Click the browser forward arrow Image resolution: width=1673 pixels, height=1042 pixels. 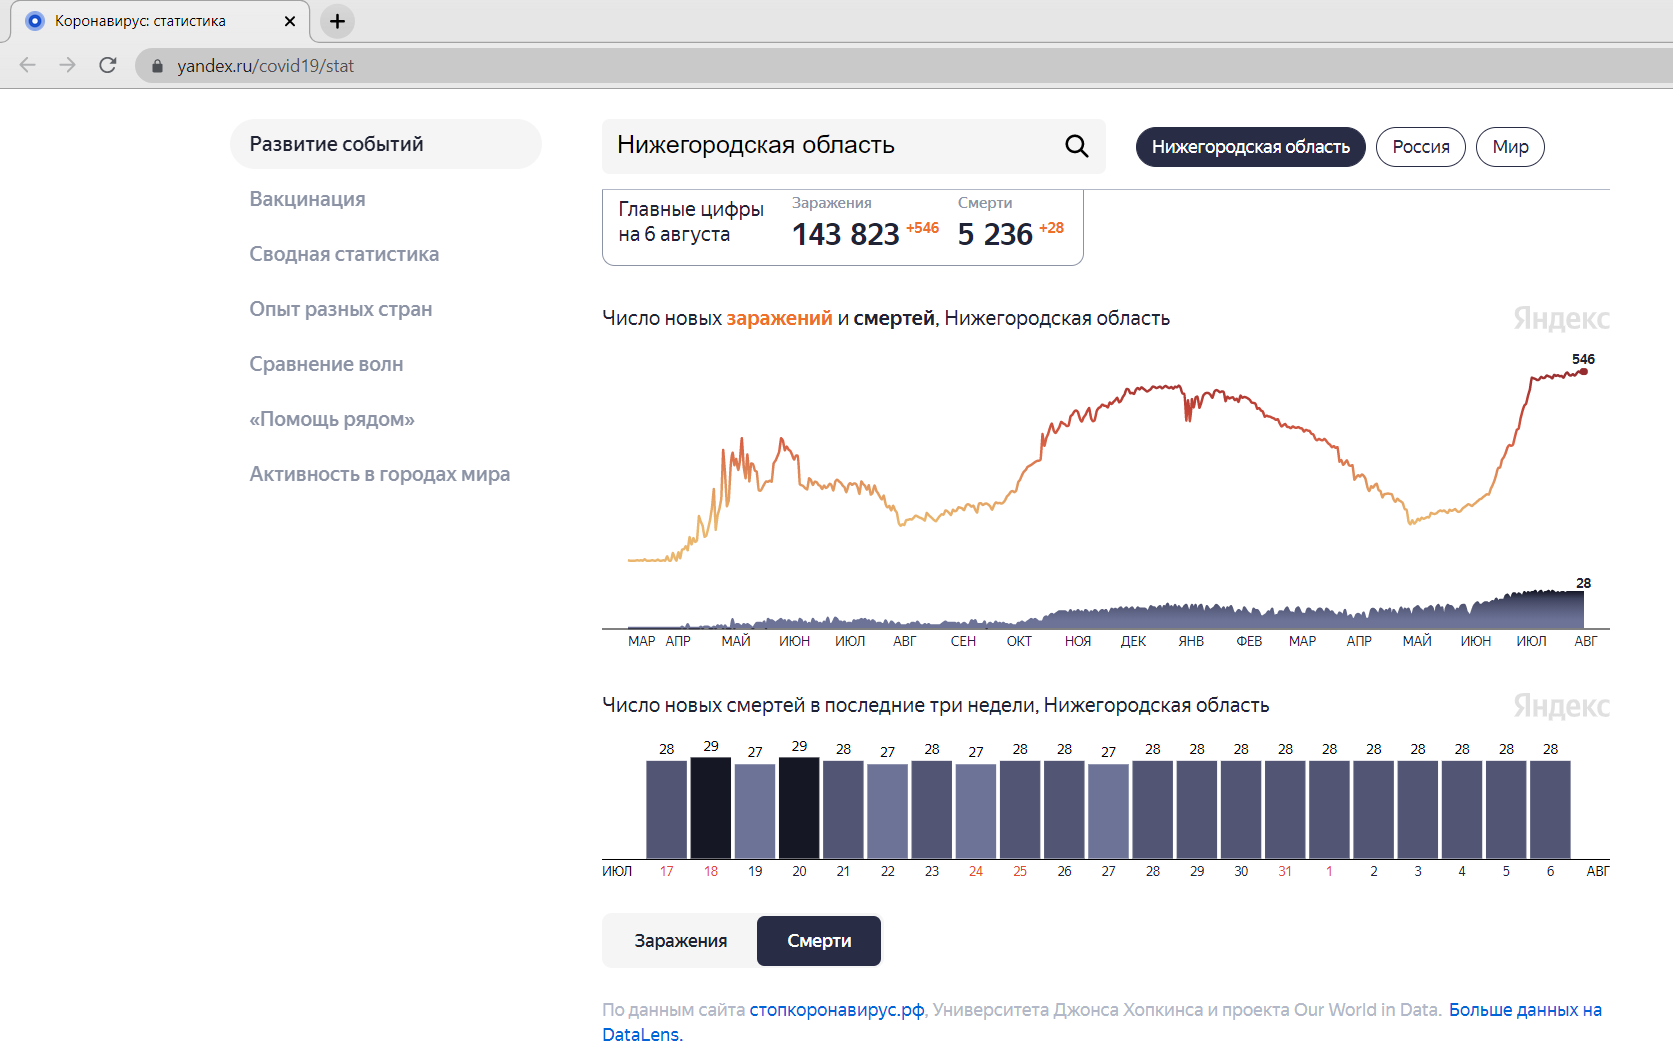tap(67, 65)
